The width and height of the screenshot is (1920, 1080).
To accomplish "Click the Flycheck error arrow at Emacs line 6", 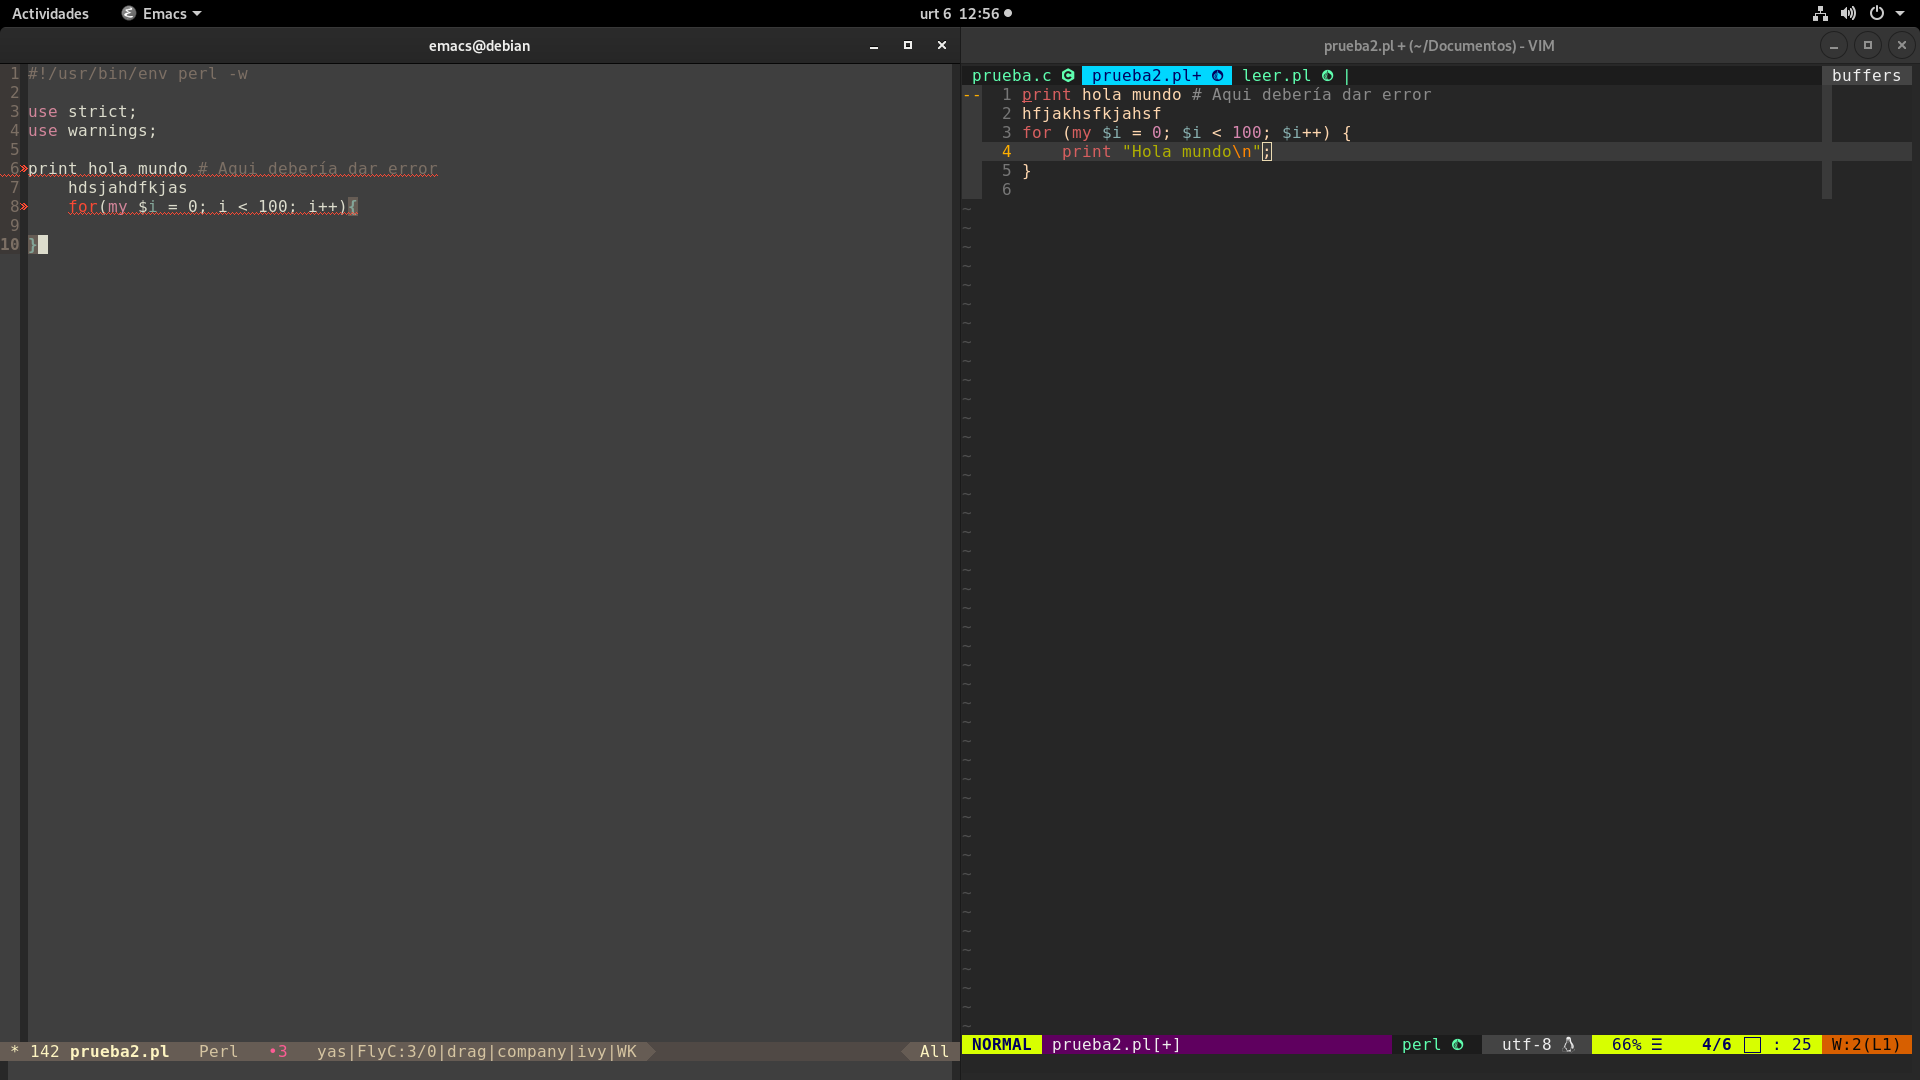I will tap(24, 168).
